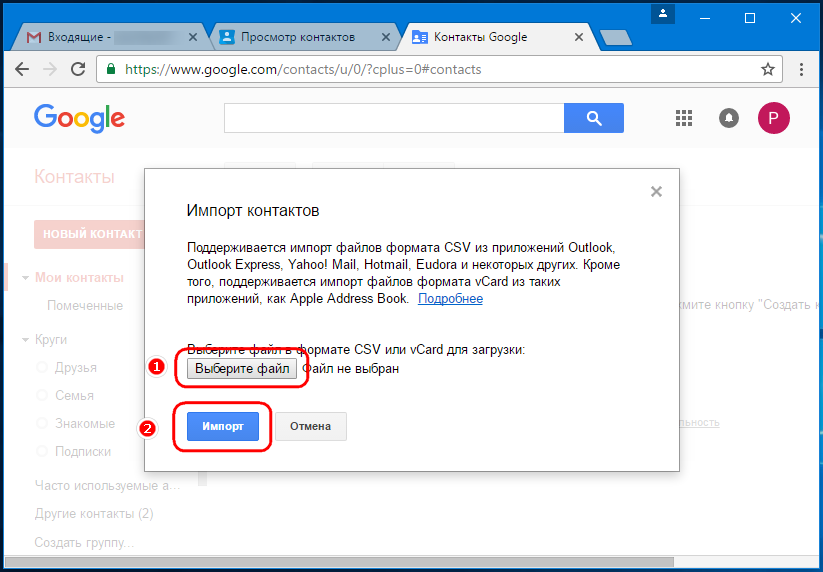Collapse Мои контакты group
Screen dimensions: 823x572
[x=25, y=278]
